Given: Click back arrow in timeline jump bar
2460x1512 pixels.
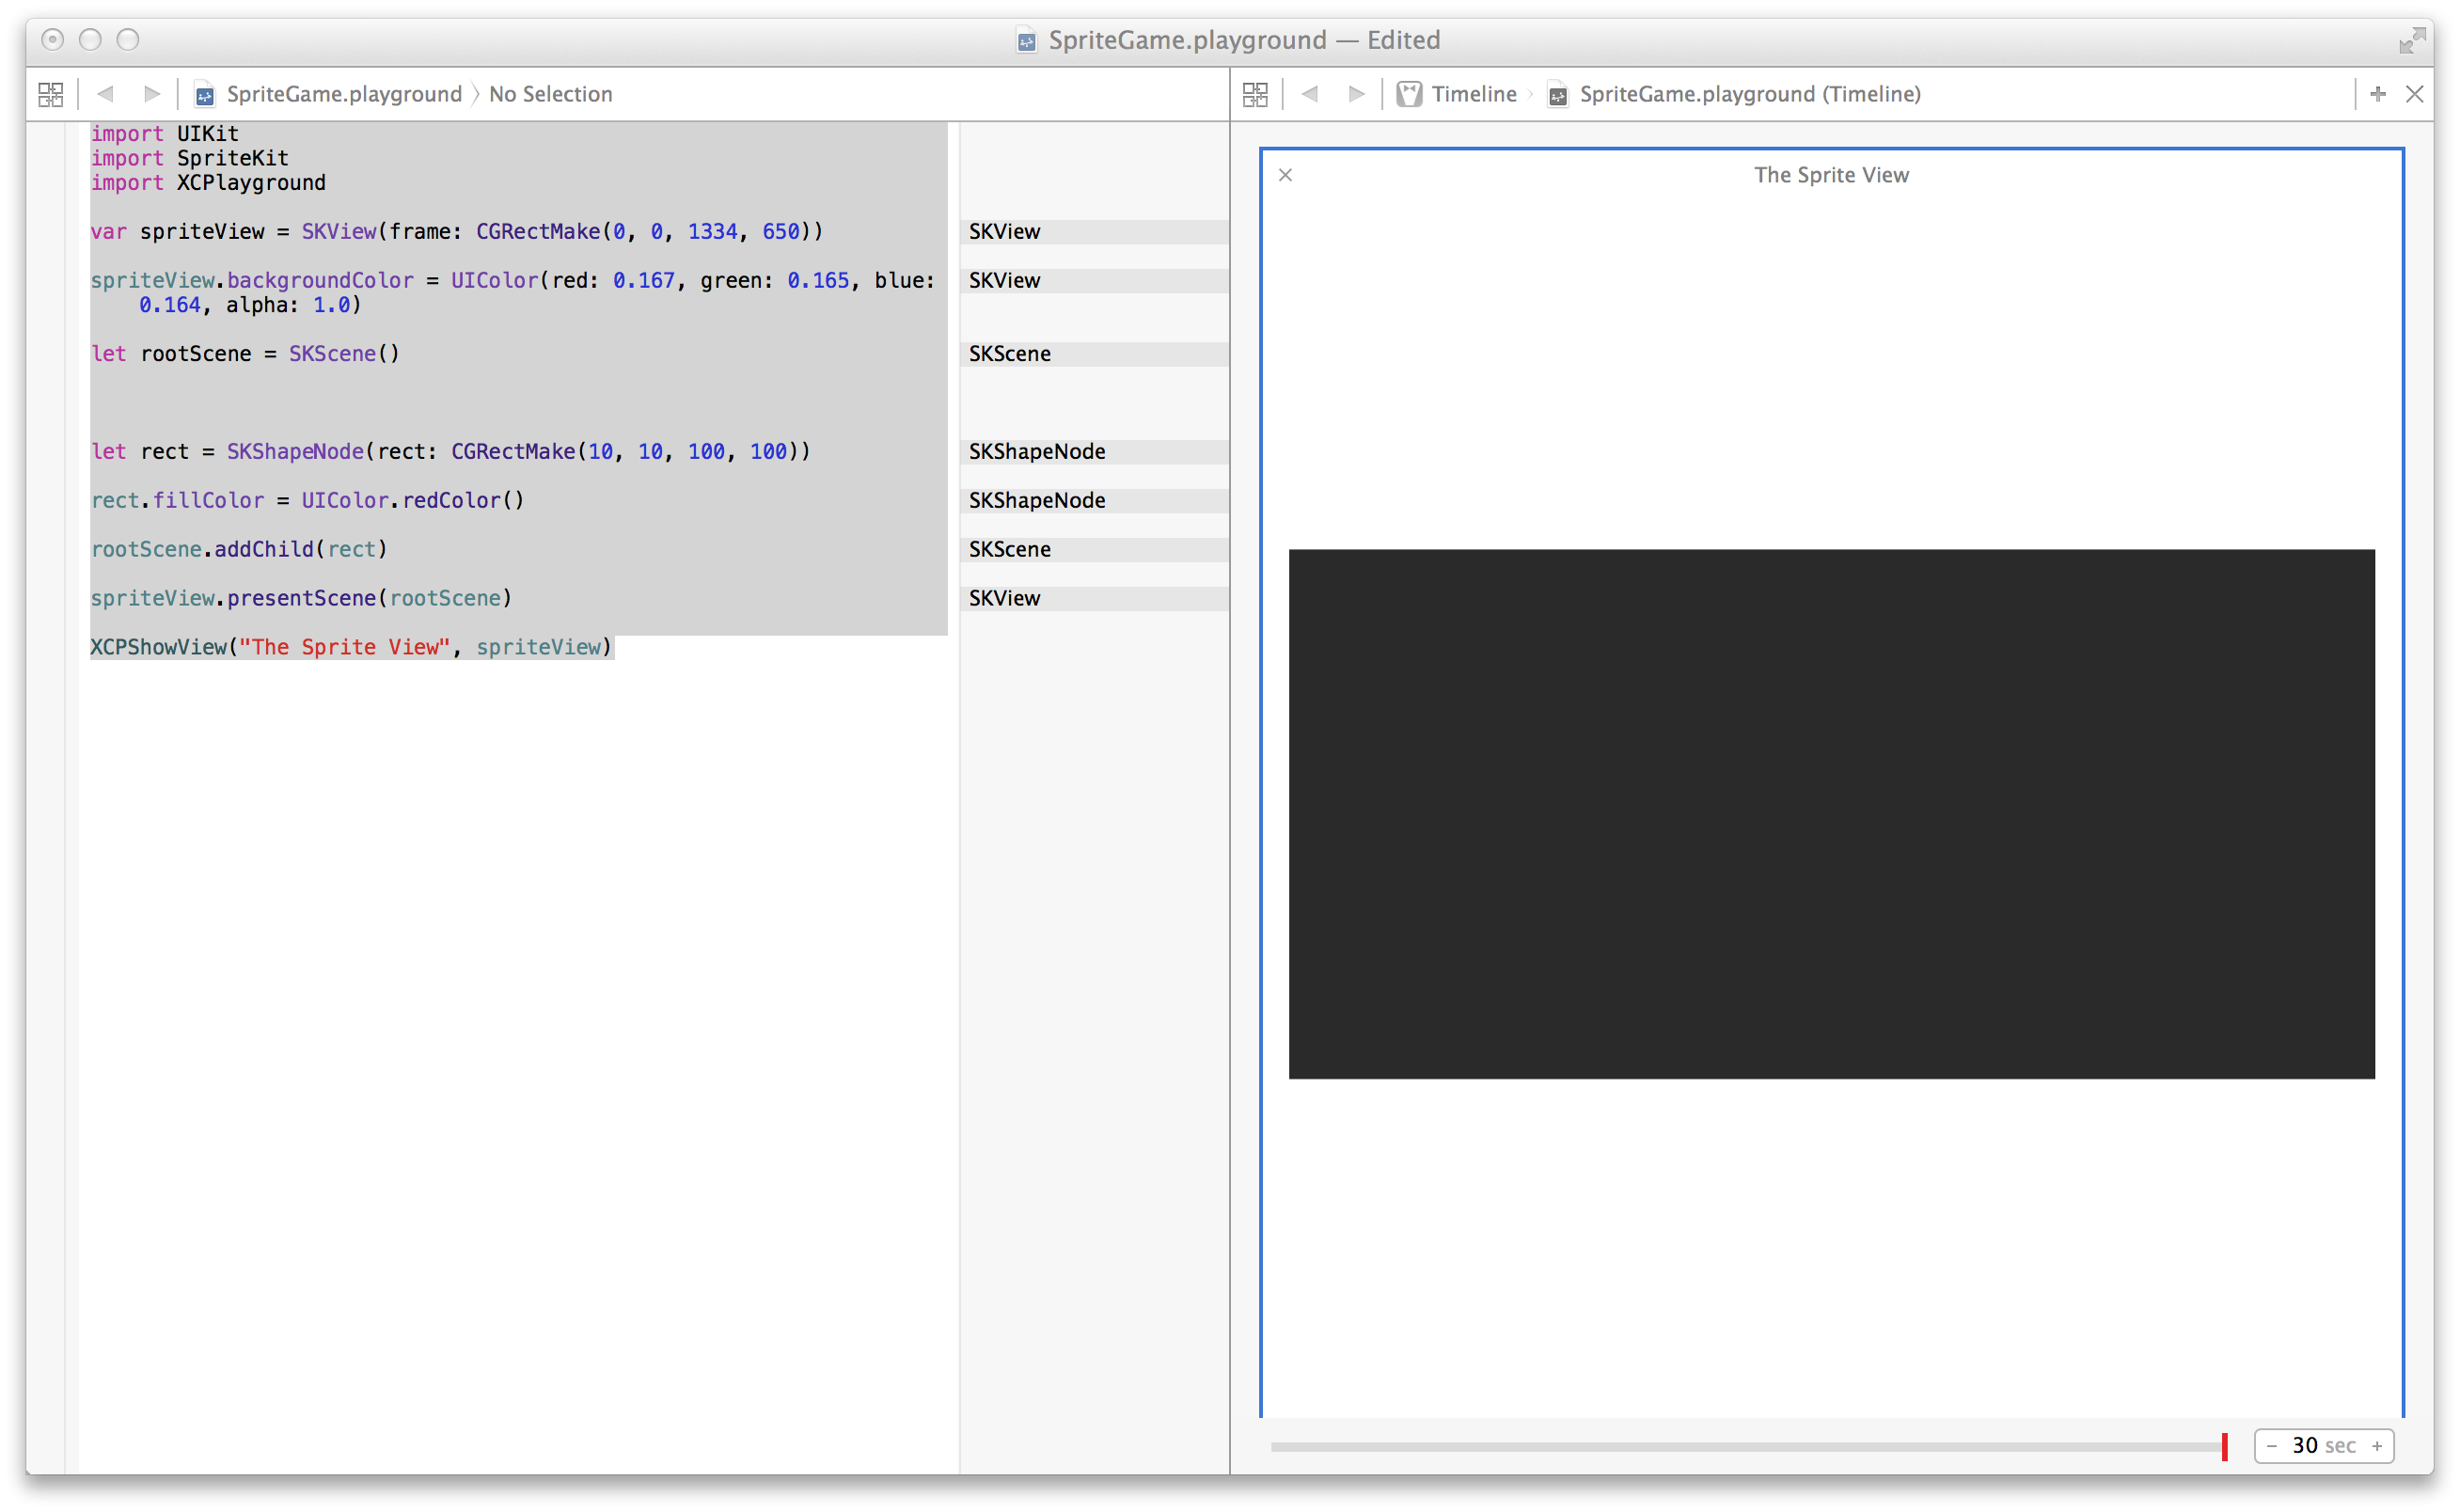Looking at the screenshot, I should 1310,94.
